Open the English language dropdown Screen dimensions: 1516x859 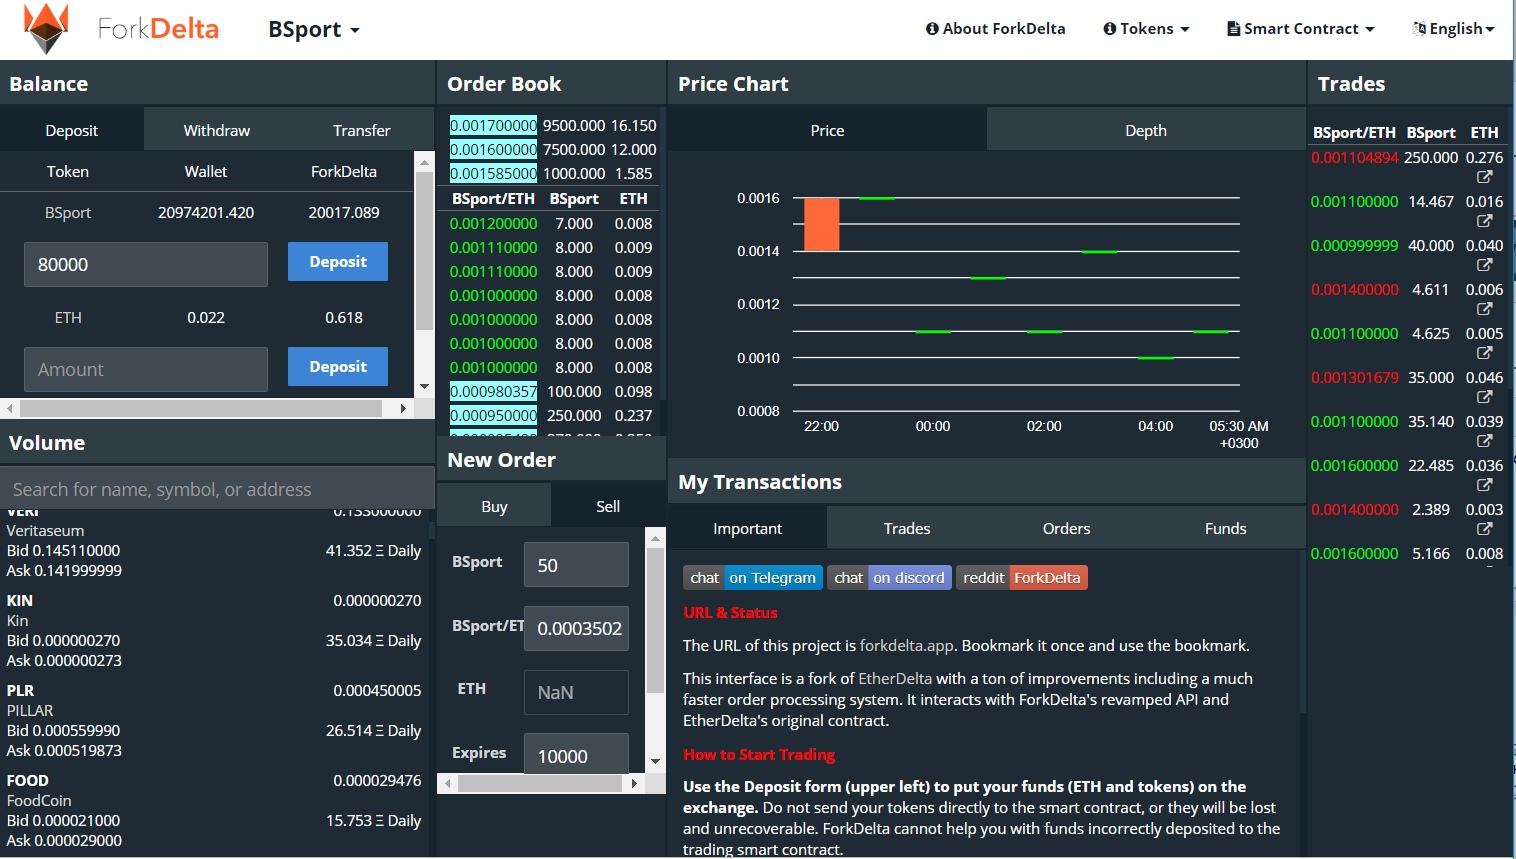coord(1453,29)
